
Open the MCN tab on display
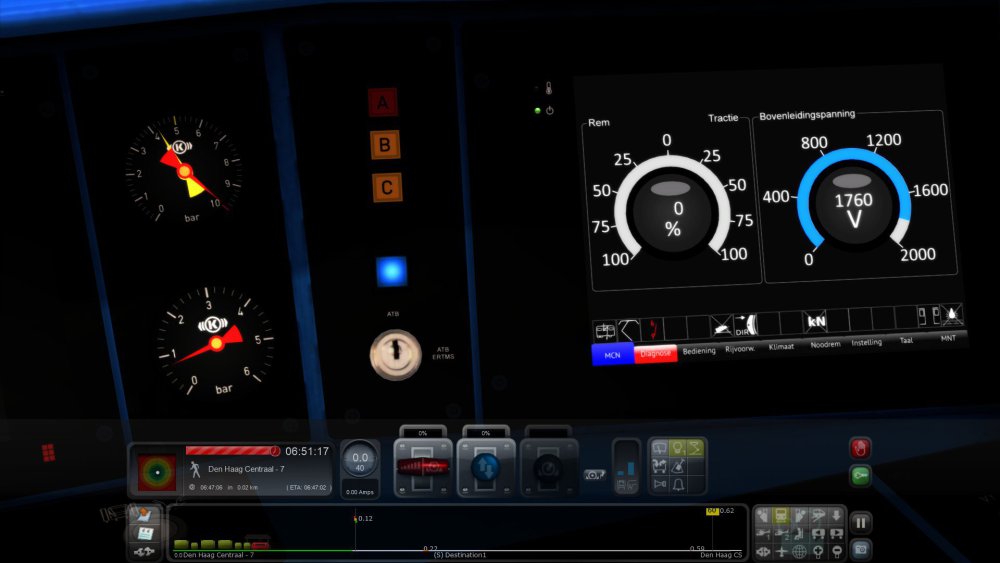612,353
